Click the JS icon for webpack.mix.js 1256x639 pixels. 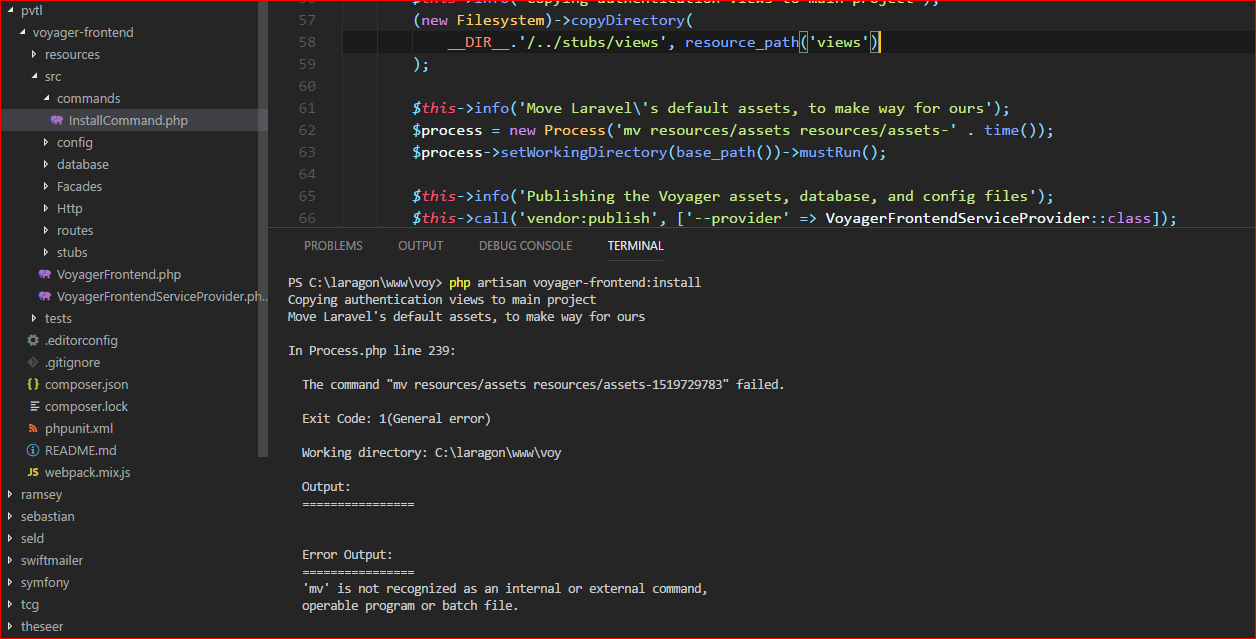point(33,472)
